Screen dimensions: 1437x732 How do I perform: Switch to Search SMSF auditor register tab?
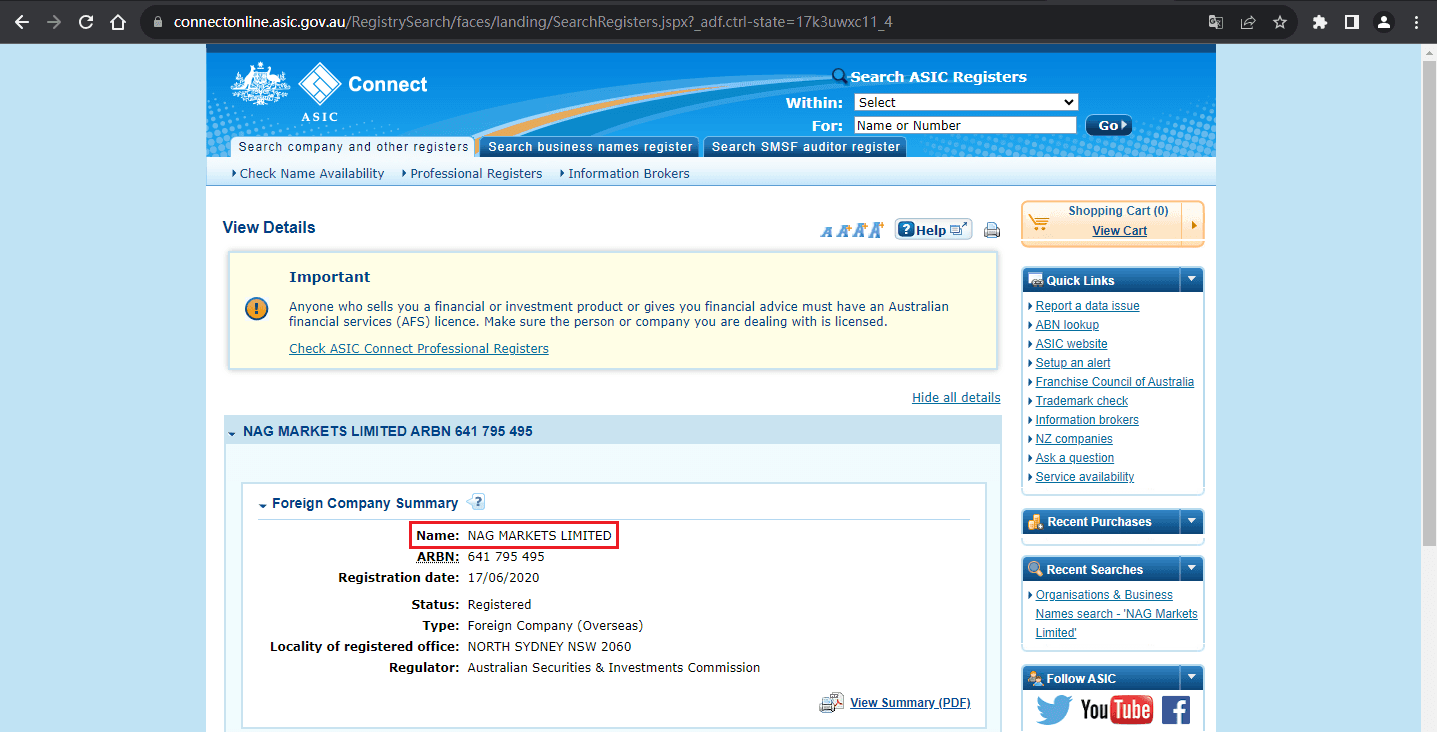click(x=804, y=147)
